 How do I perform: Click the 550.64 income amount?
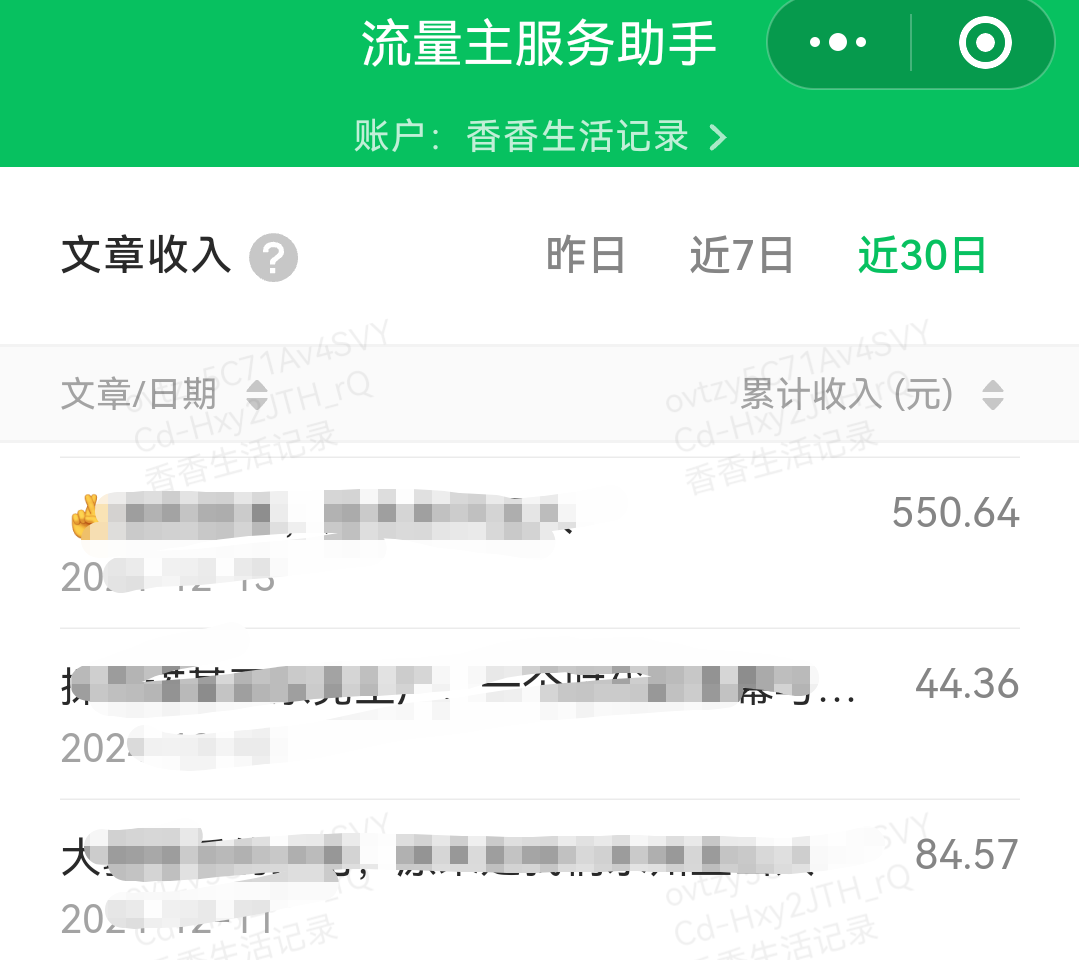coord(955,513)
